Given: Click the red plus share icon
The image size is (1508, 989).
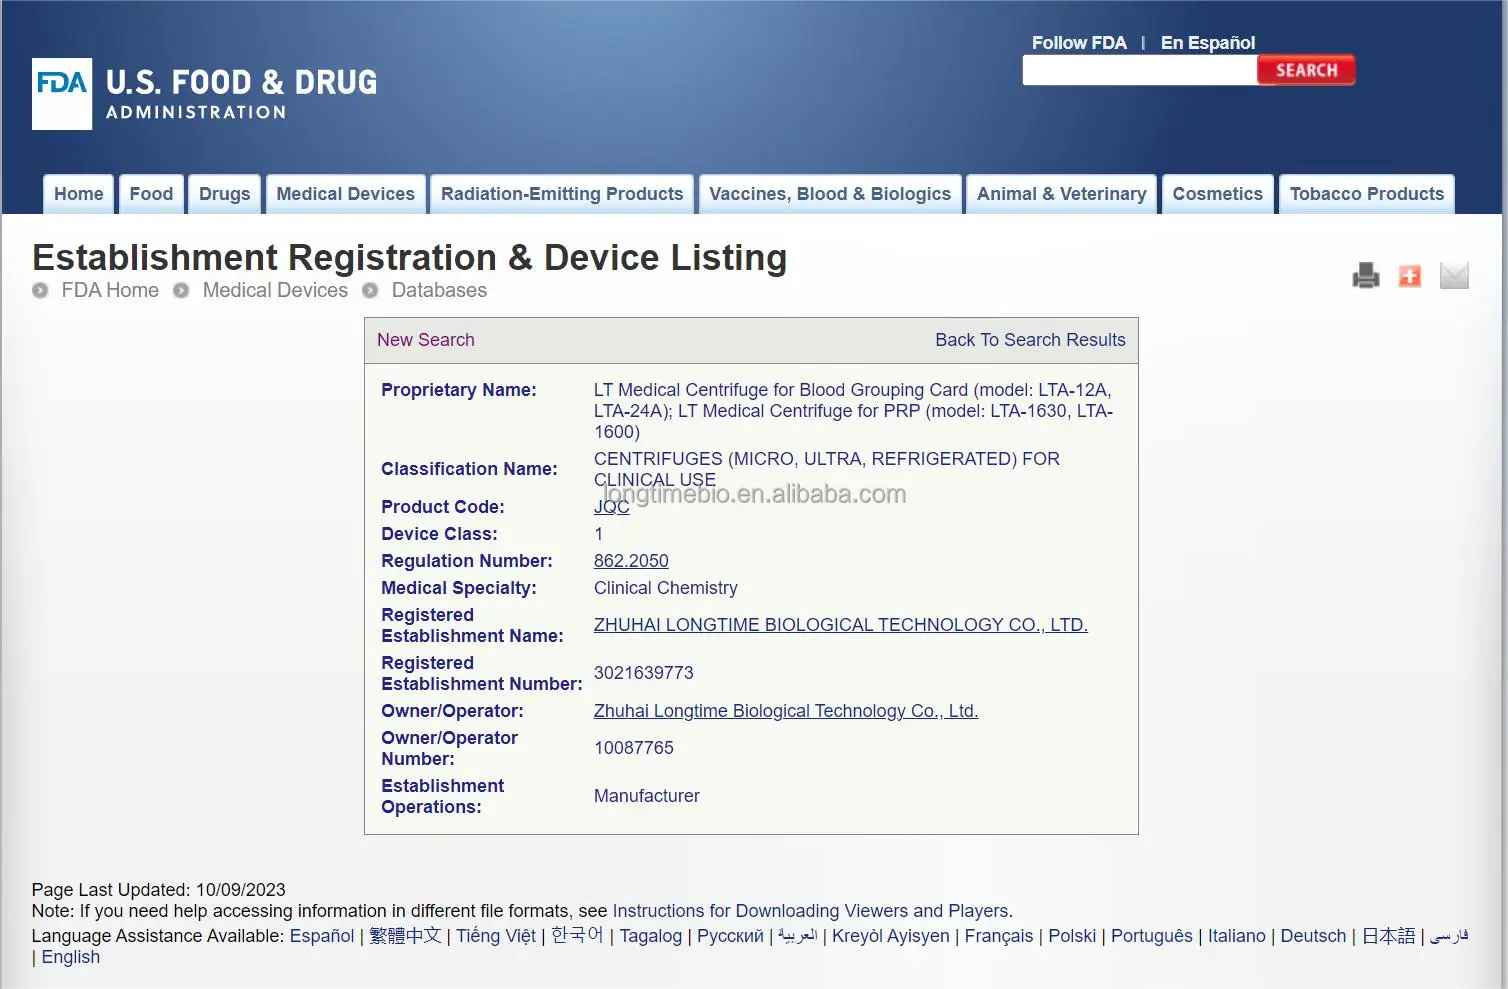Looking at the screenshot, I should (x=1409, y=276).
